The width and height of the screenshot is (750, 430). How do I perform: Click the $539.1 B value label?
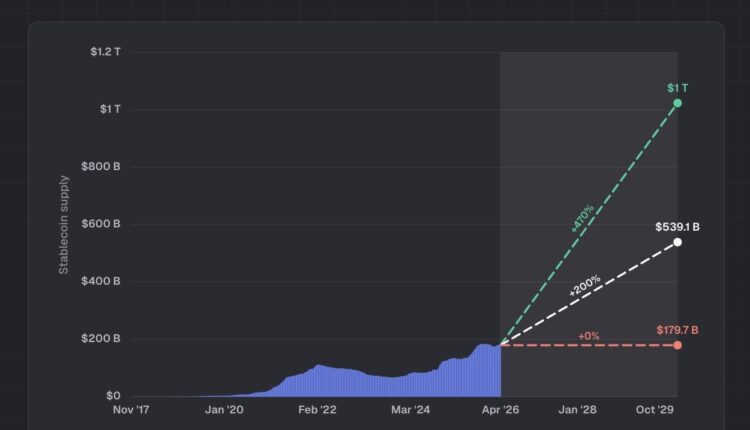pyautogui.click(x=677, y=227)
